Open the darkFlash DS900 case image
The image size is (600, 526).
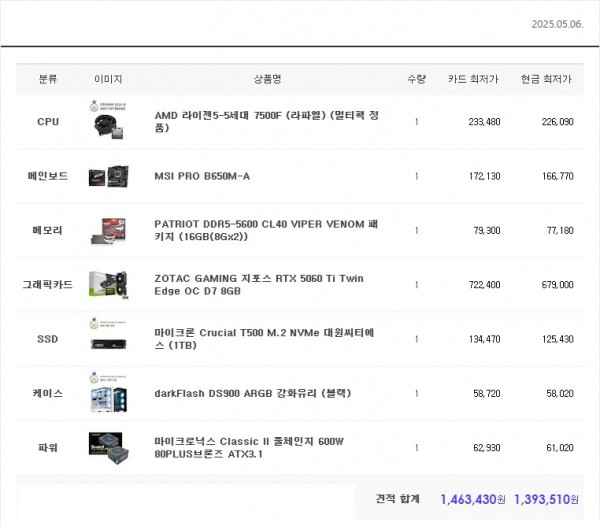tap(108, 392)
